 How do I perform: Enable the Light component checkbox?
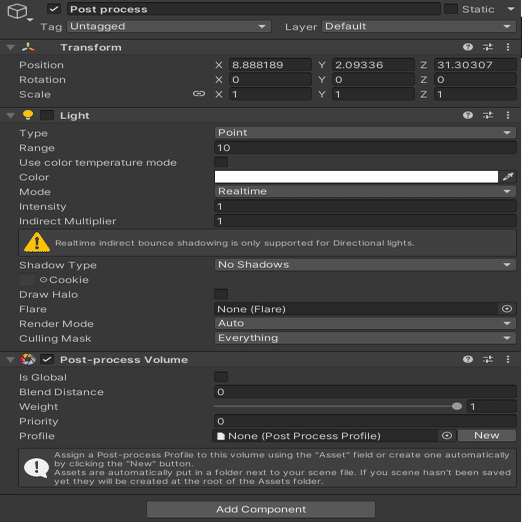[x=47, y=115]
